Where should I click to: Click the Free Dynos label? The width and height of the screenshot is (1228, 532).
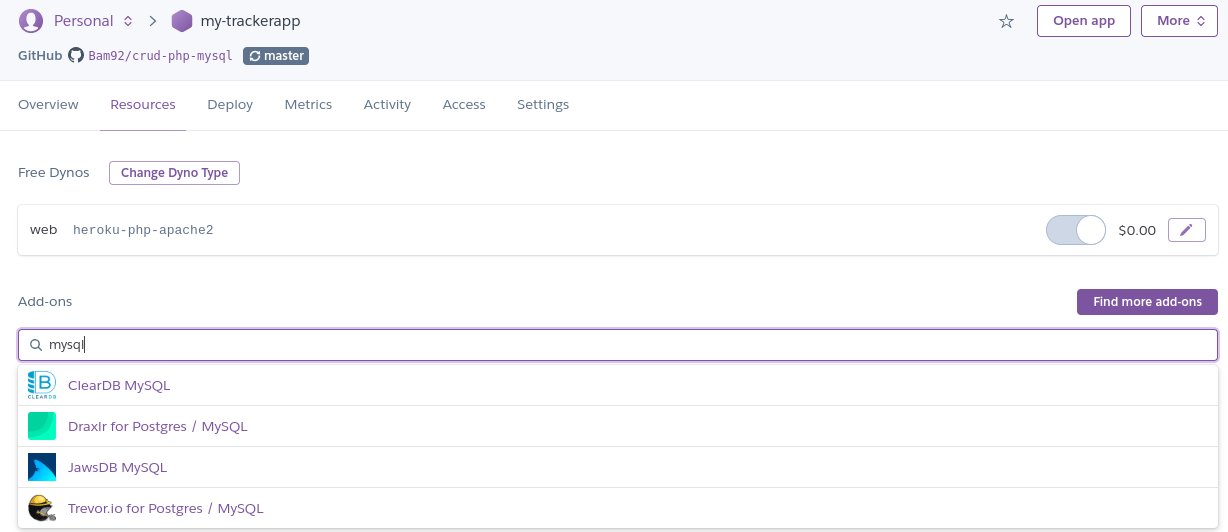54,173
